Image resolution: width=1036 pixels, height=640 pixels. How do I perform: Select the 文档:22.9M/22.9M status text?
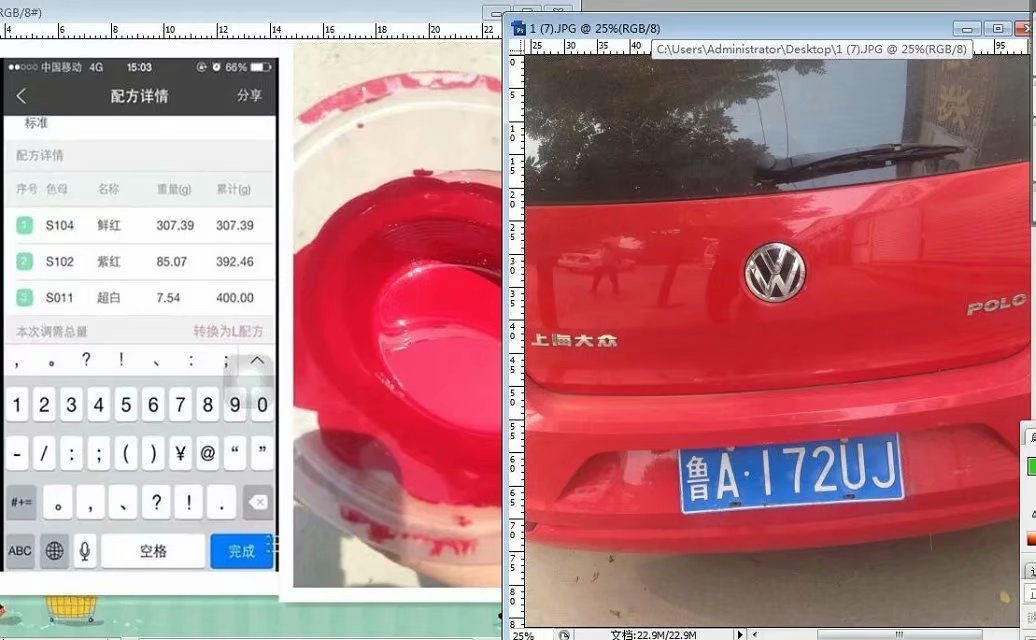[x=653, y=635]
